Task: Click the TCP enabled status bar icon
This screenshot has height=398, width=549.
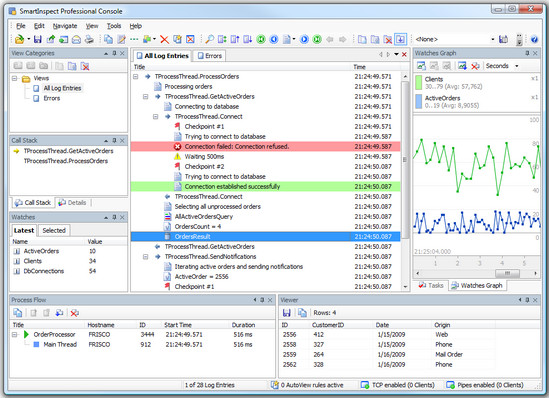Action: 364,385
